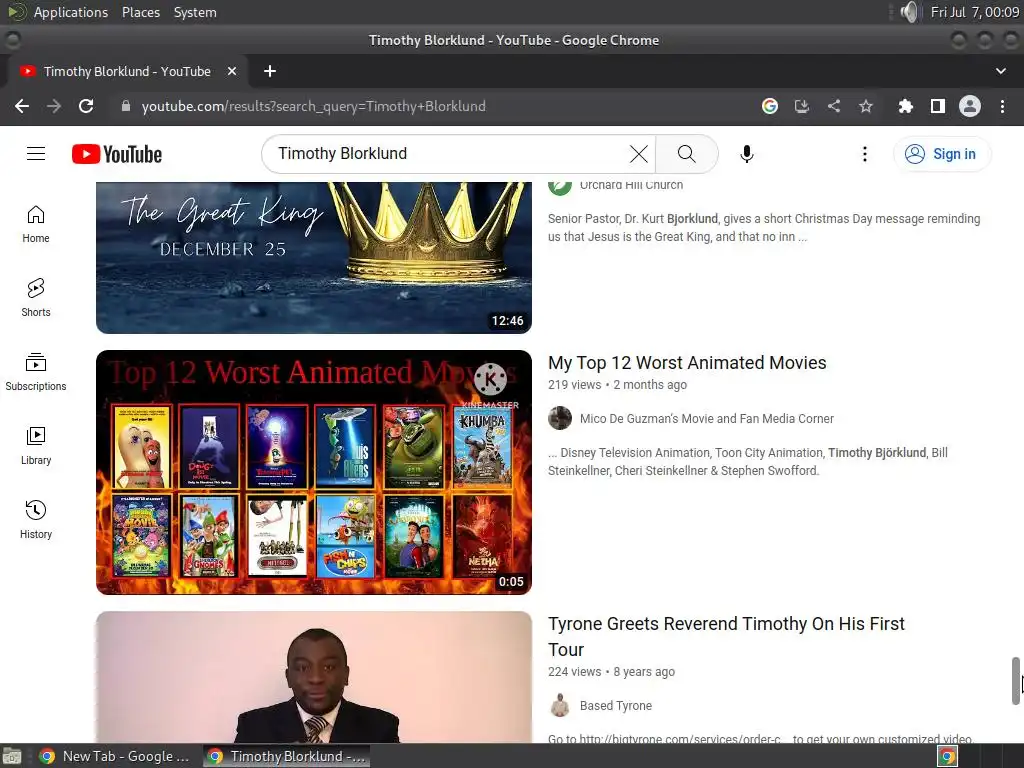This screenshot has height=768, width=1024.
Task: Bookmark this page with star icon
Action: [865, 106]
